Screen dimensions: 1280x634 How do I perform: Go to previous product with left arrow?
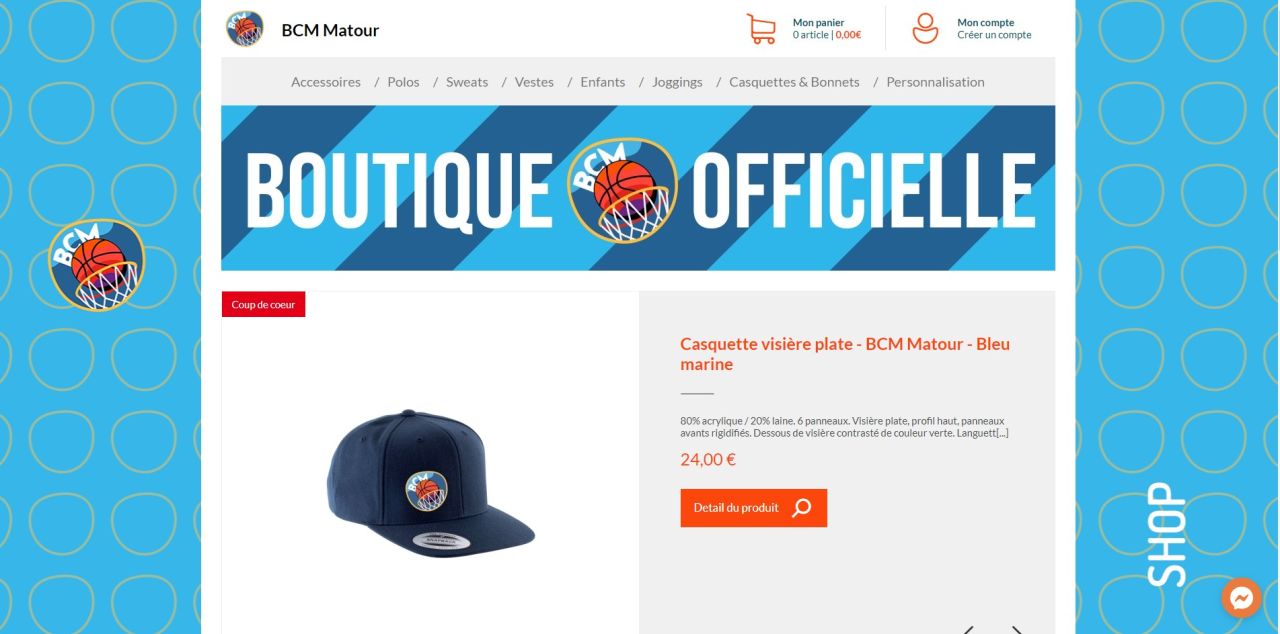tap(967, 629)
